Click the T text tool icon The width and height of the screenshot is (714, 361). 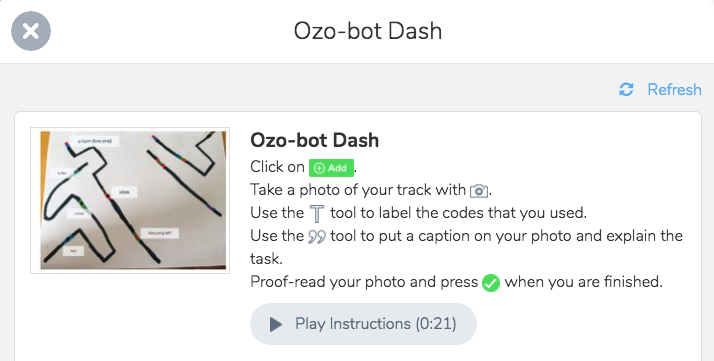[x=317, y=213]
